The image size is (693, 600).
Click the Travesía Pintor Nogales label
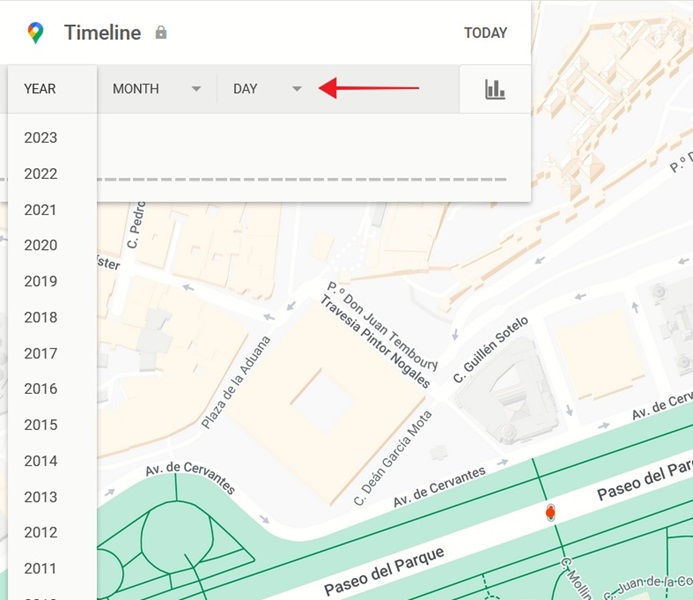374,341
